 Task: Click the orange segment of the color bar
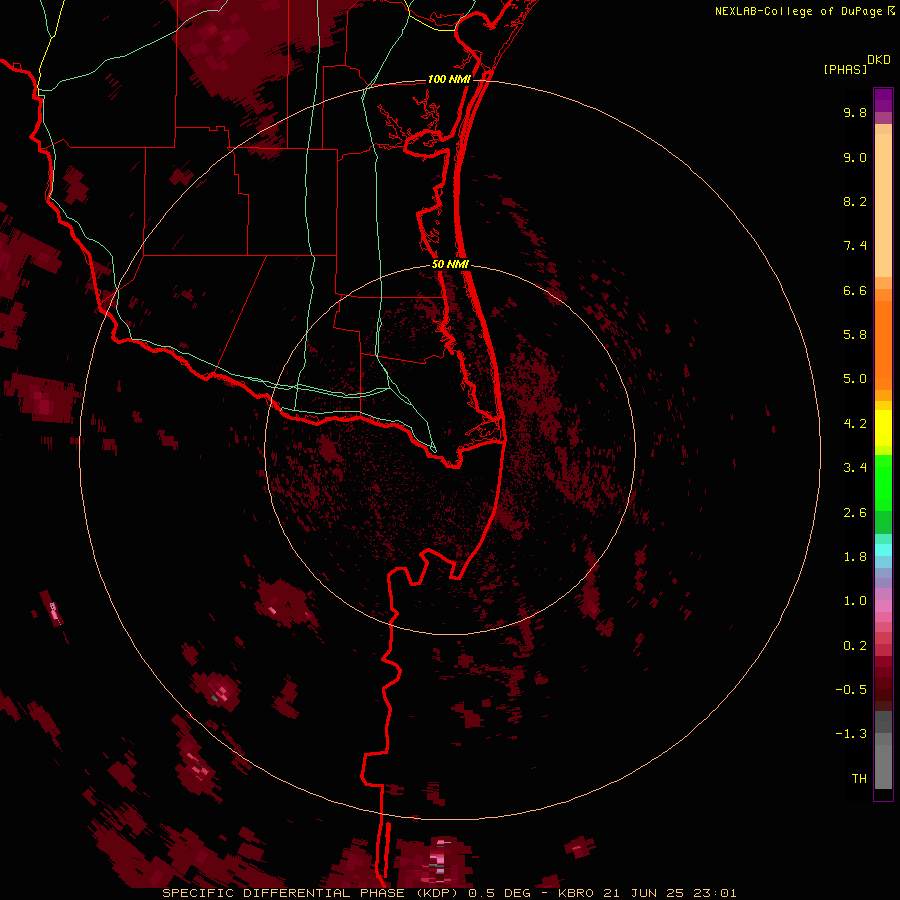883,346
